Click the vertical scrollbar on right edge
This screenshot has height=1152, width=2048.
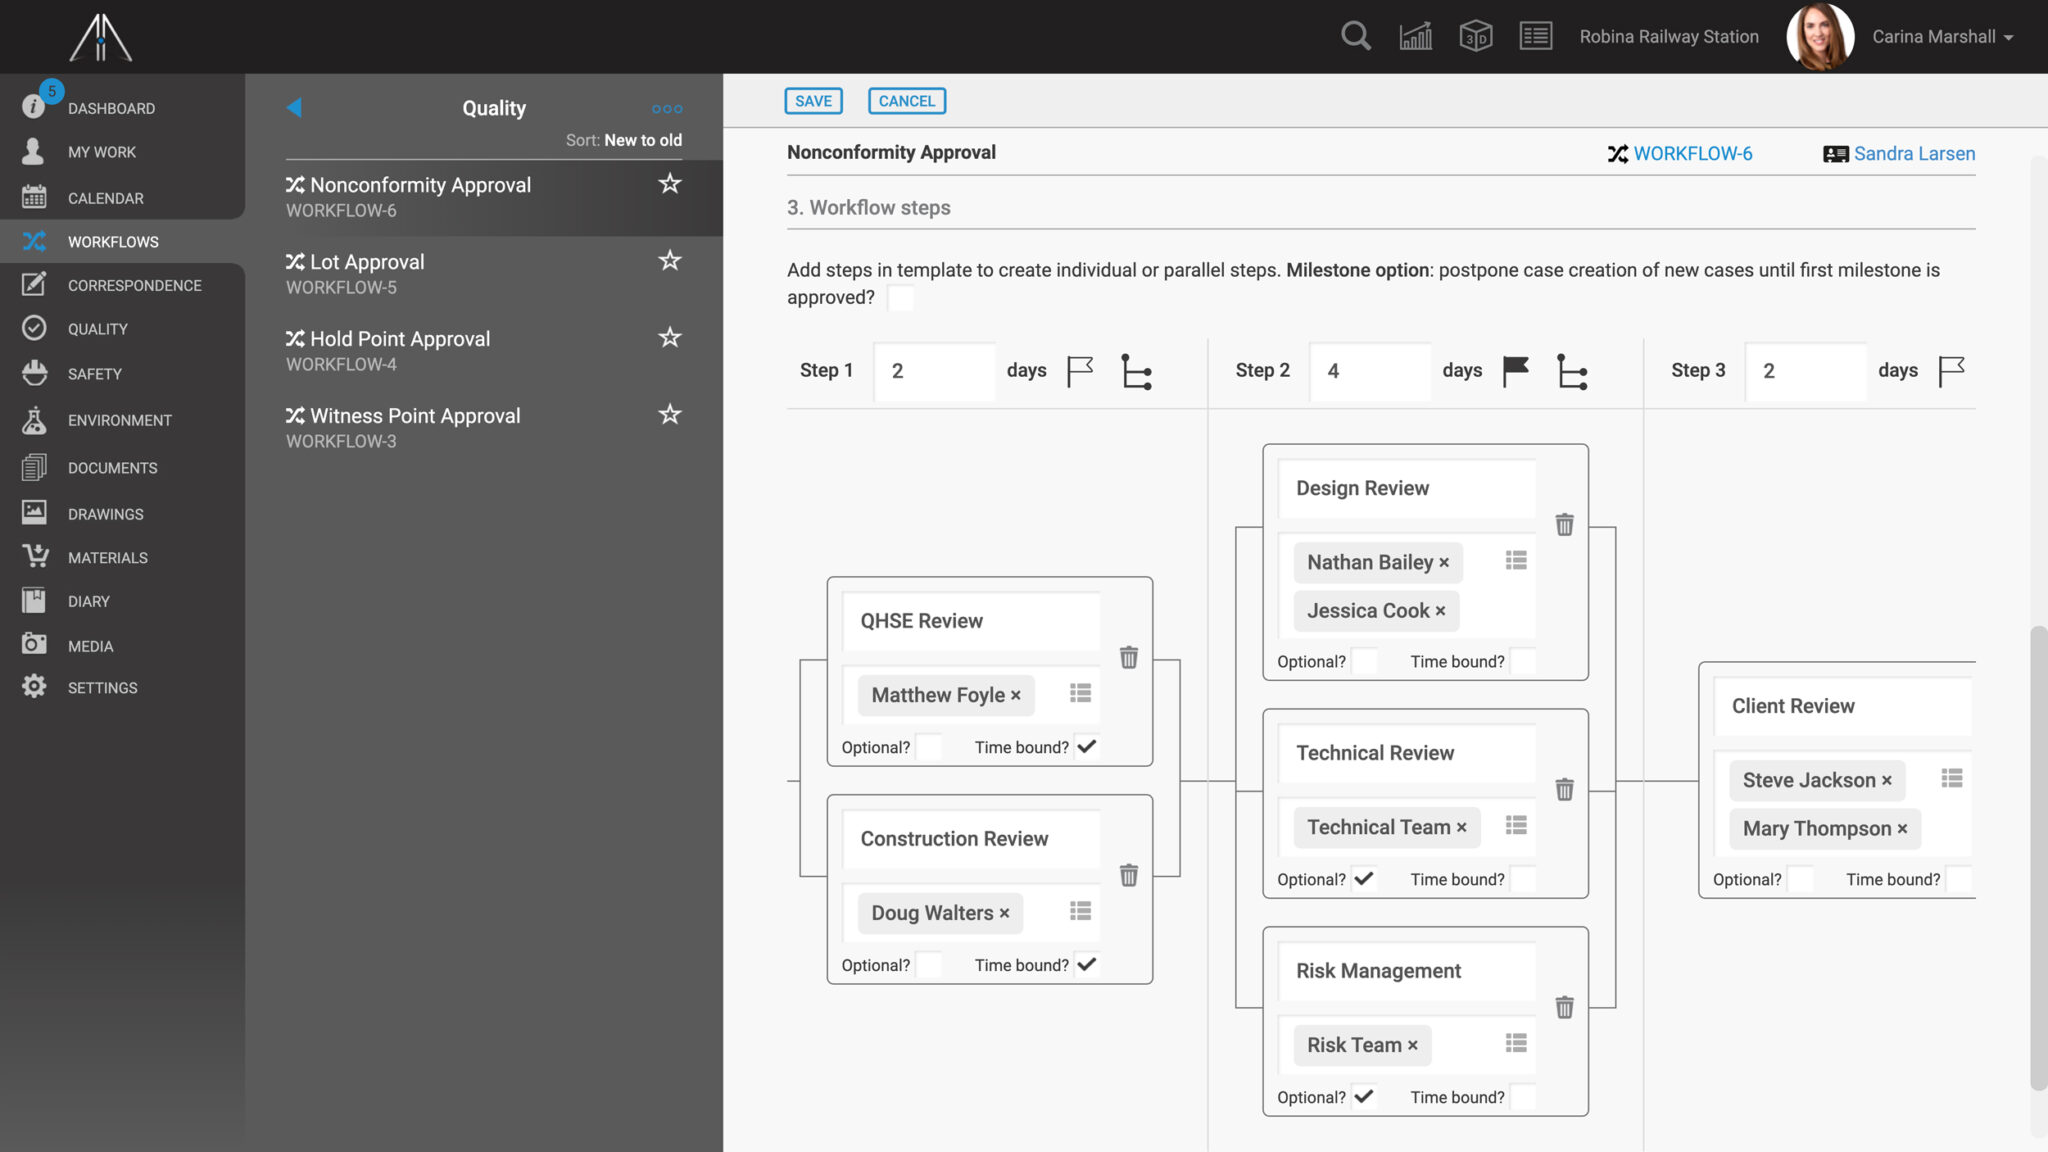(x=2038, y=858)
